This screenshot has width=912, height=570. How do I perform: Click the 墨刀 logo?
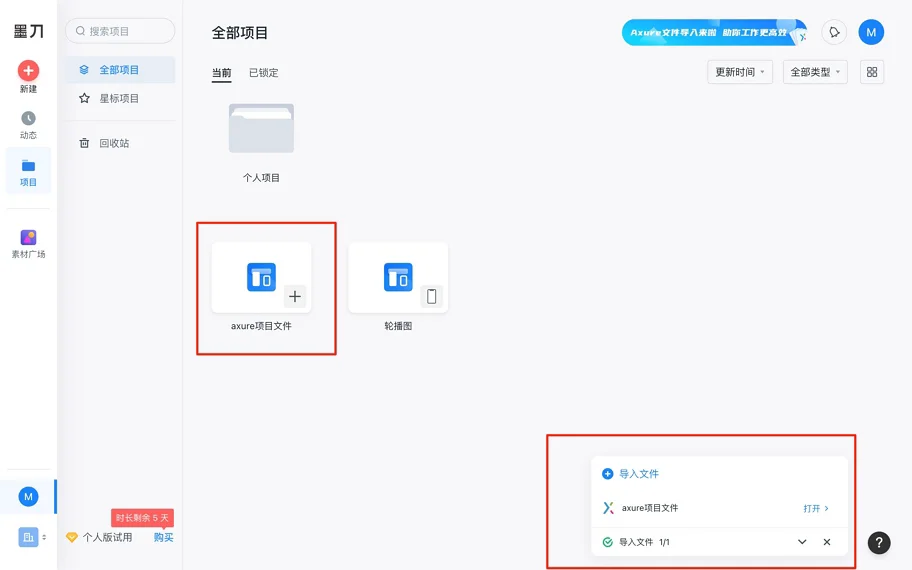pyautogui.click(x=28, y=31)
